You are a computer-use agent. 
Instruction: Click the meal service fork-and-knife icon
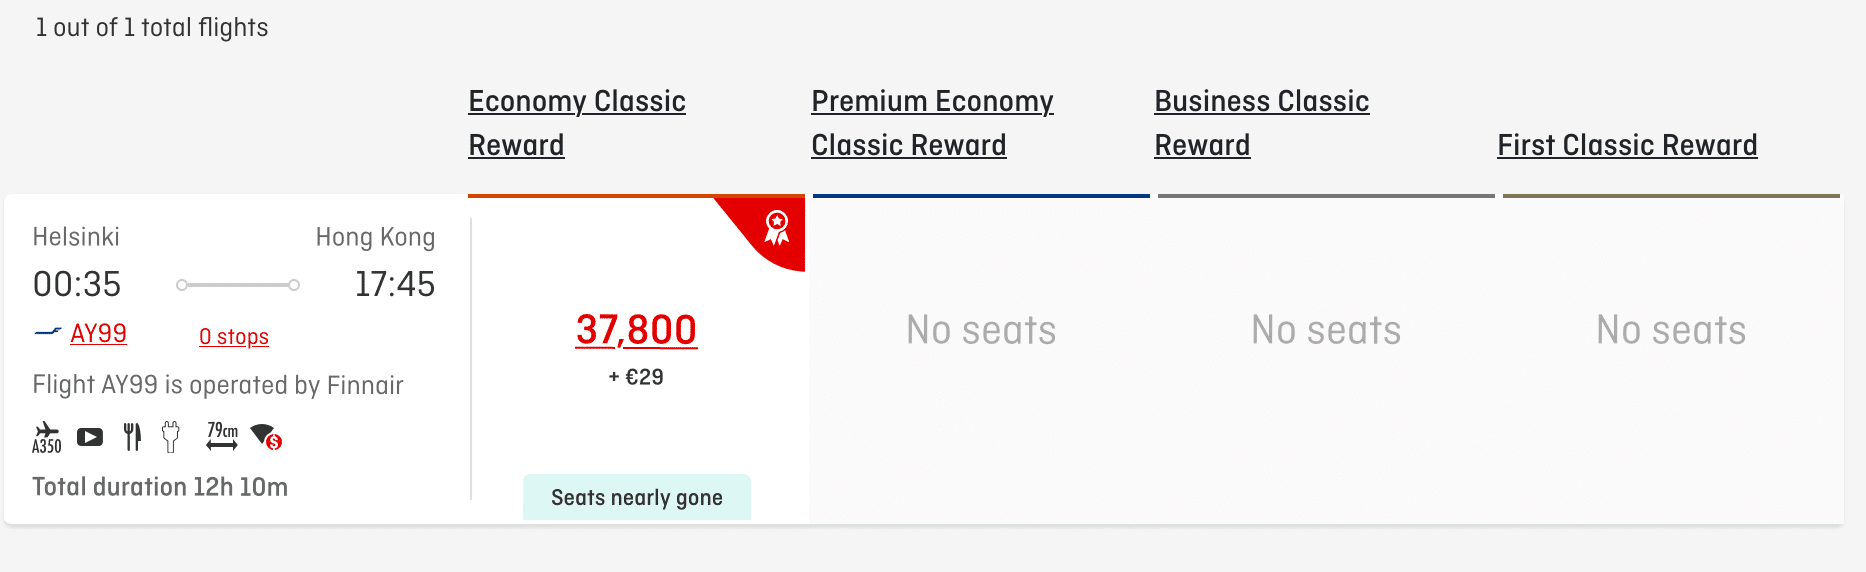[132, 436]
